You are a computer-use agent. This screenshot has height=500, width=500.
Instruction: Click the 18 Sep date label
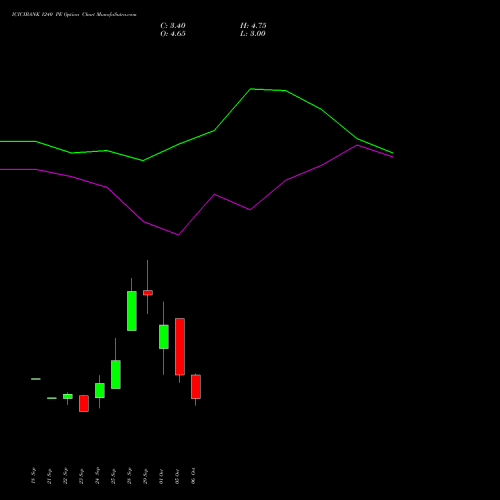(x=33, y=476)
